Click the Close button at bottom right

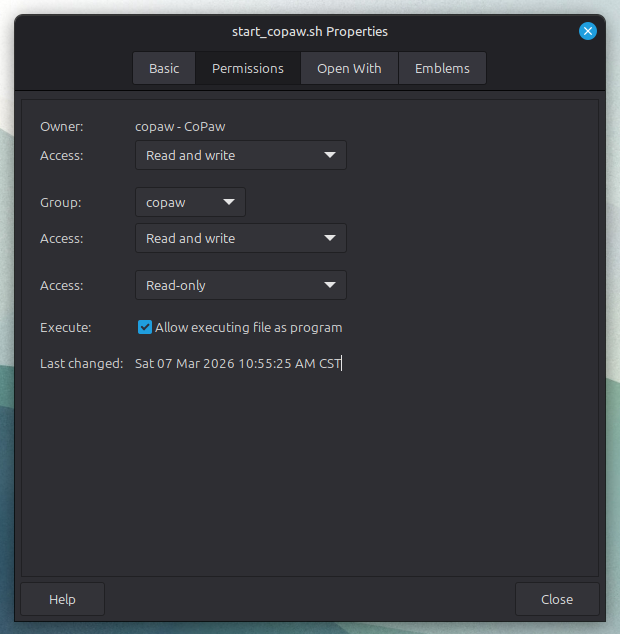click(556, 600)
